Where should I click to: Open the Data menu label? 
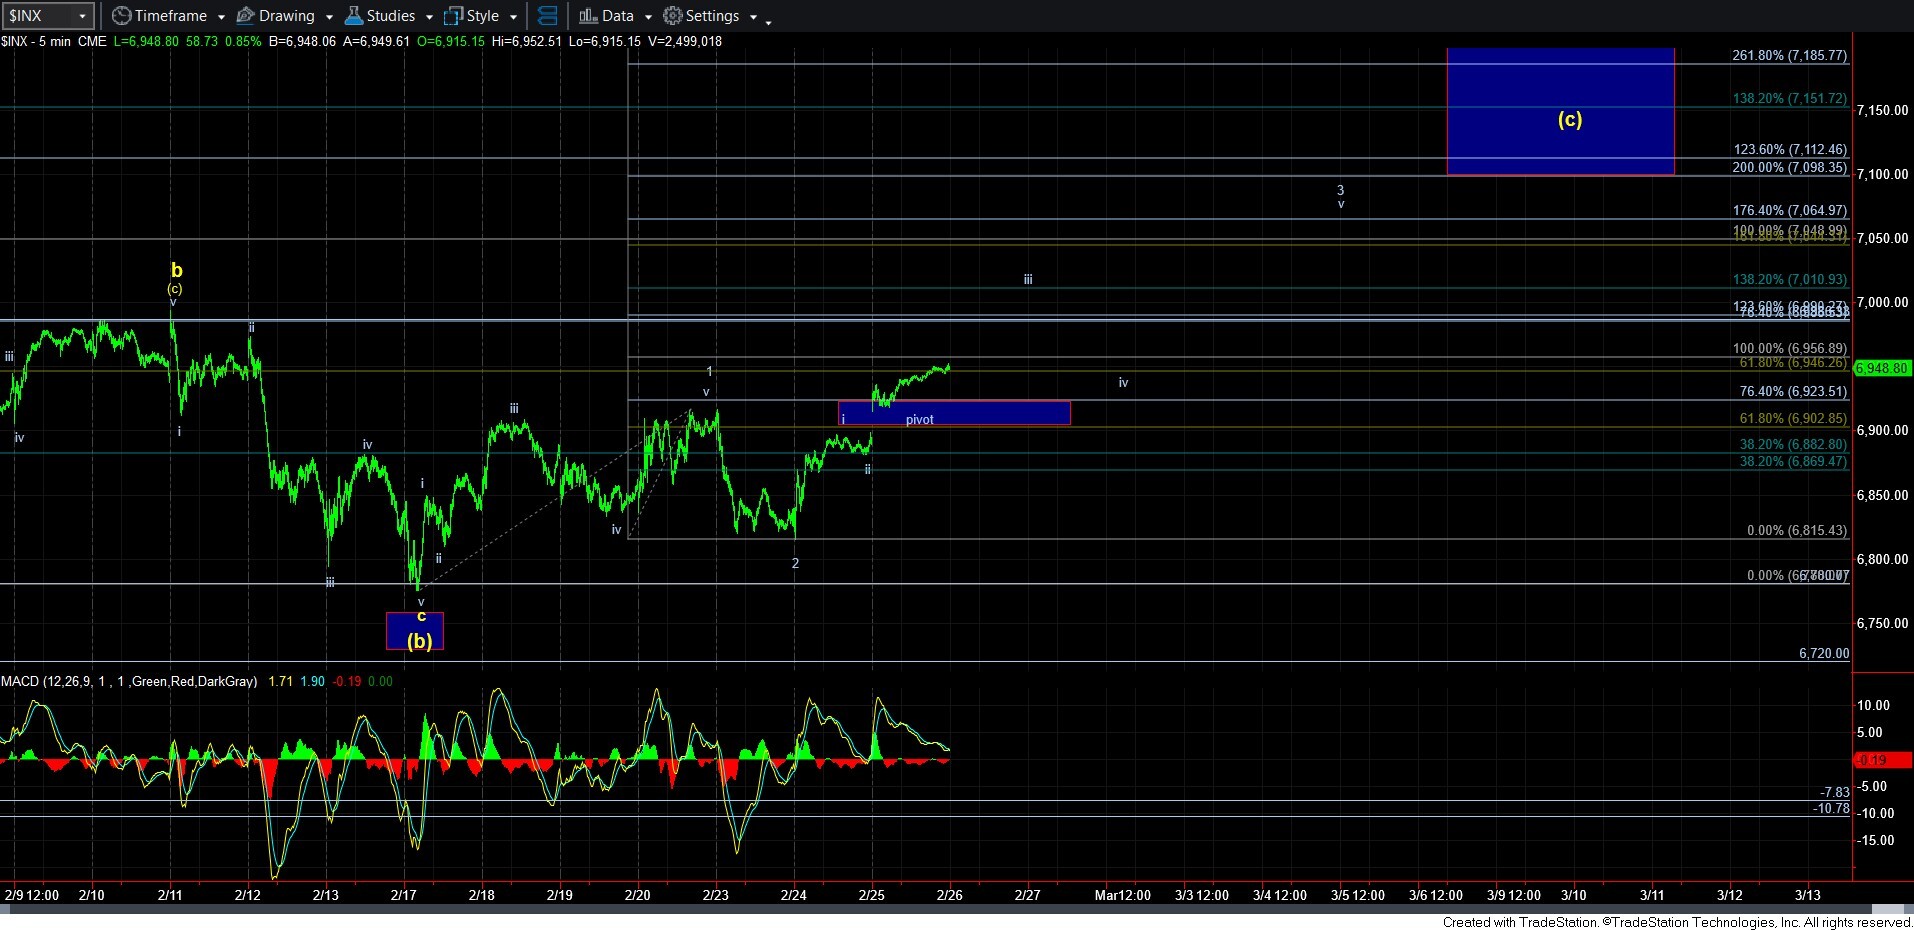tap(617, 16)
